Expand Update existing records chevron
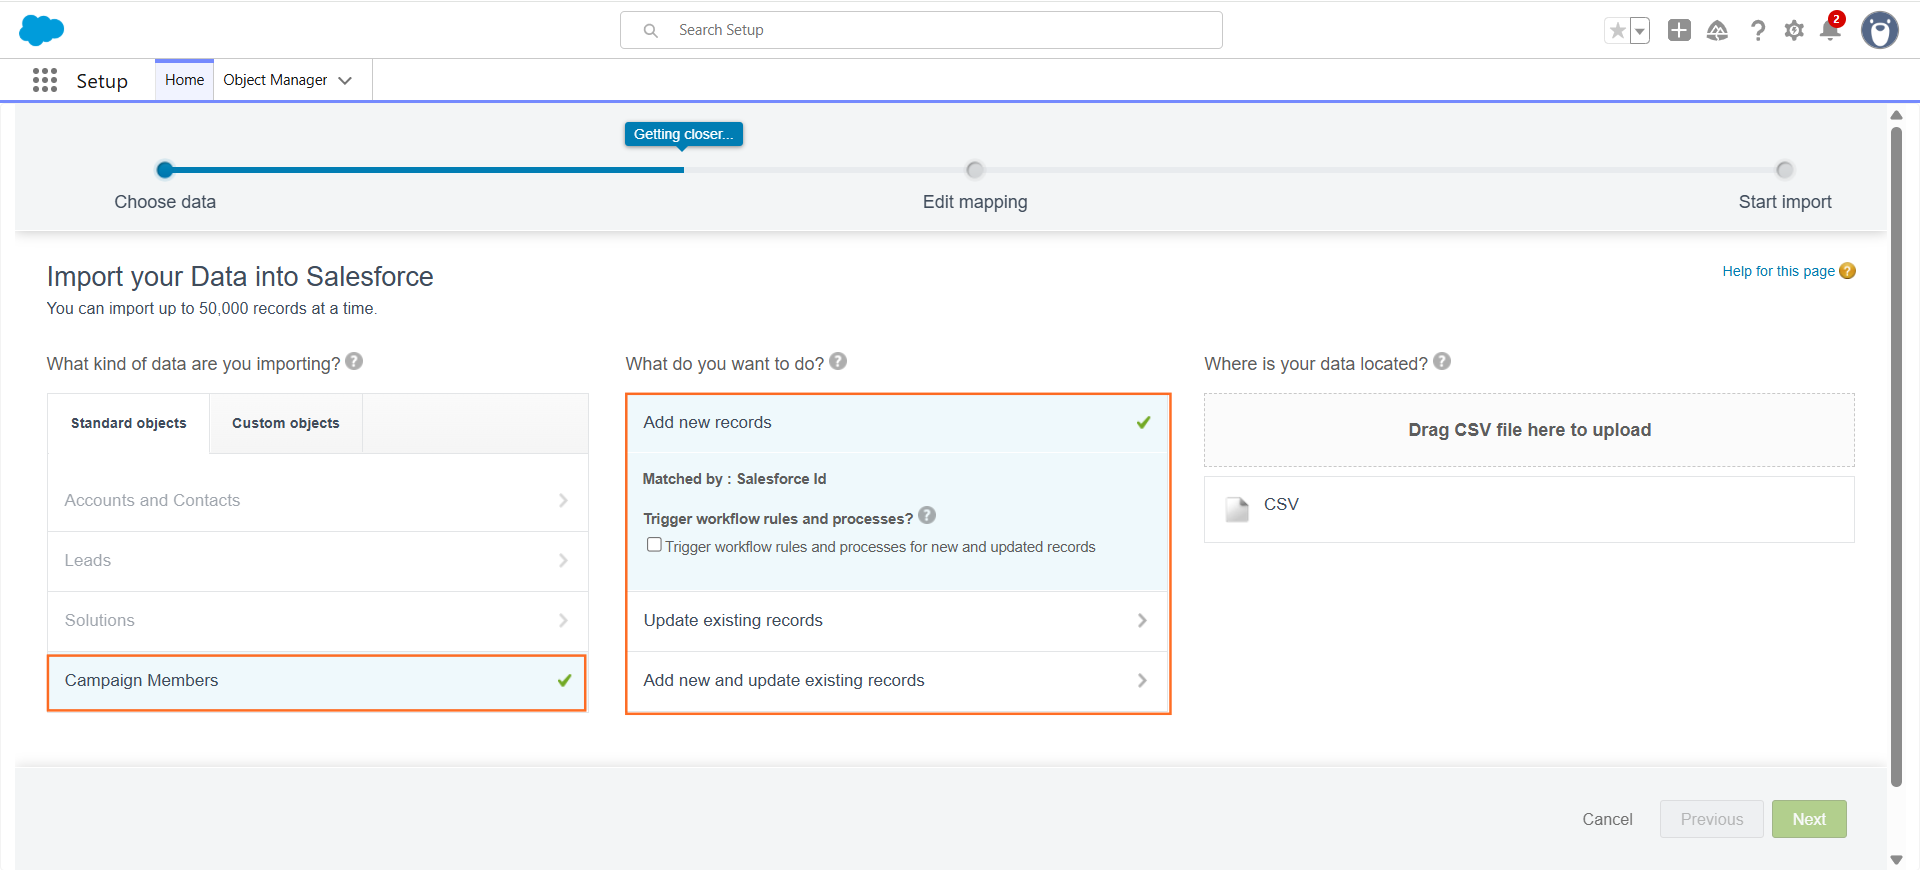 (1142, 620)
